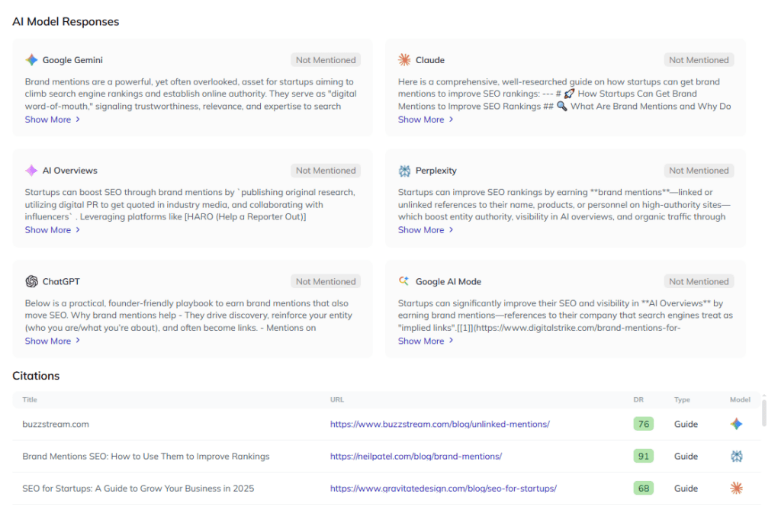Click the Type column header in Citations
Screen dimensions: 777x514
tap(682, 400)
